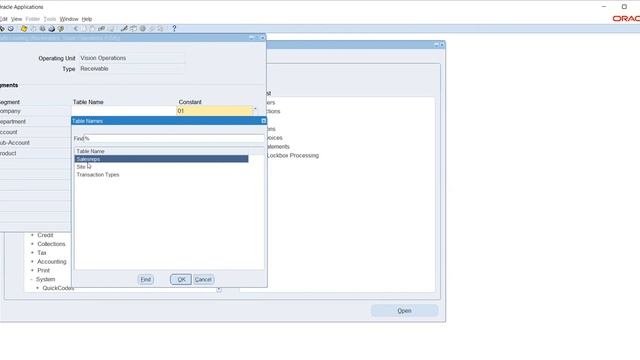
Task: Open the Tools menu
Action: [50, 19]
